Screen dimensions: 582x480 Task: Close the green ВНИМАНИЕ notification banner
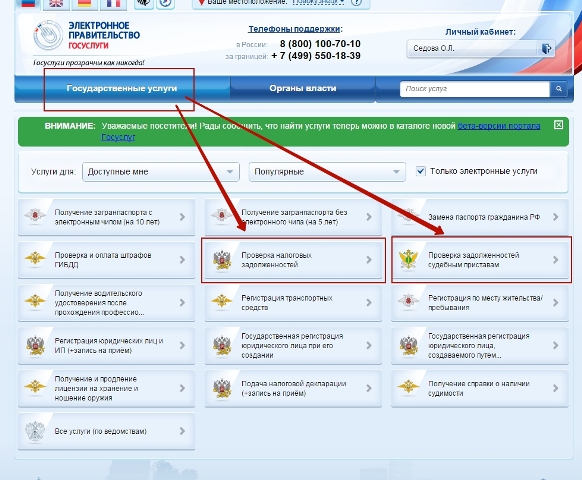pyautogui.click(x=558, y=125)
